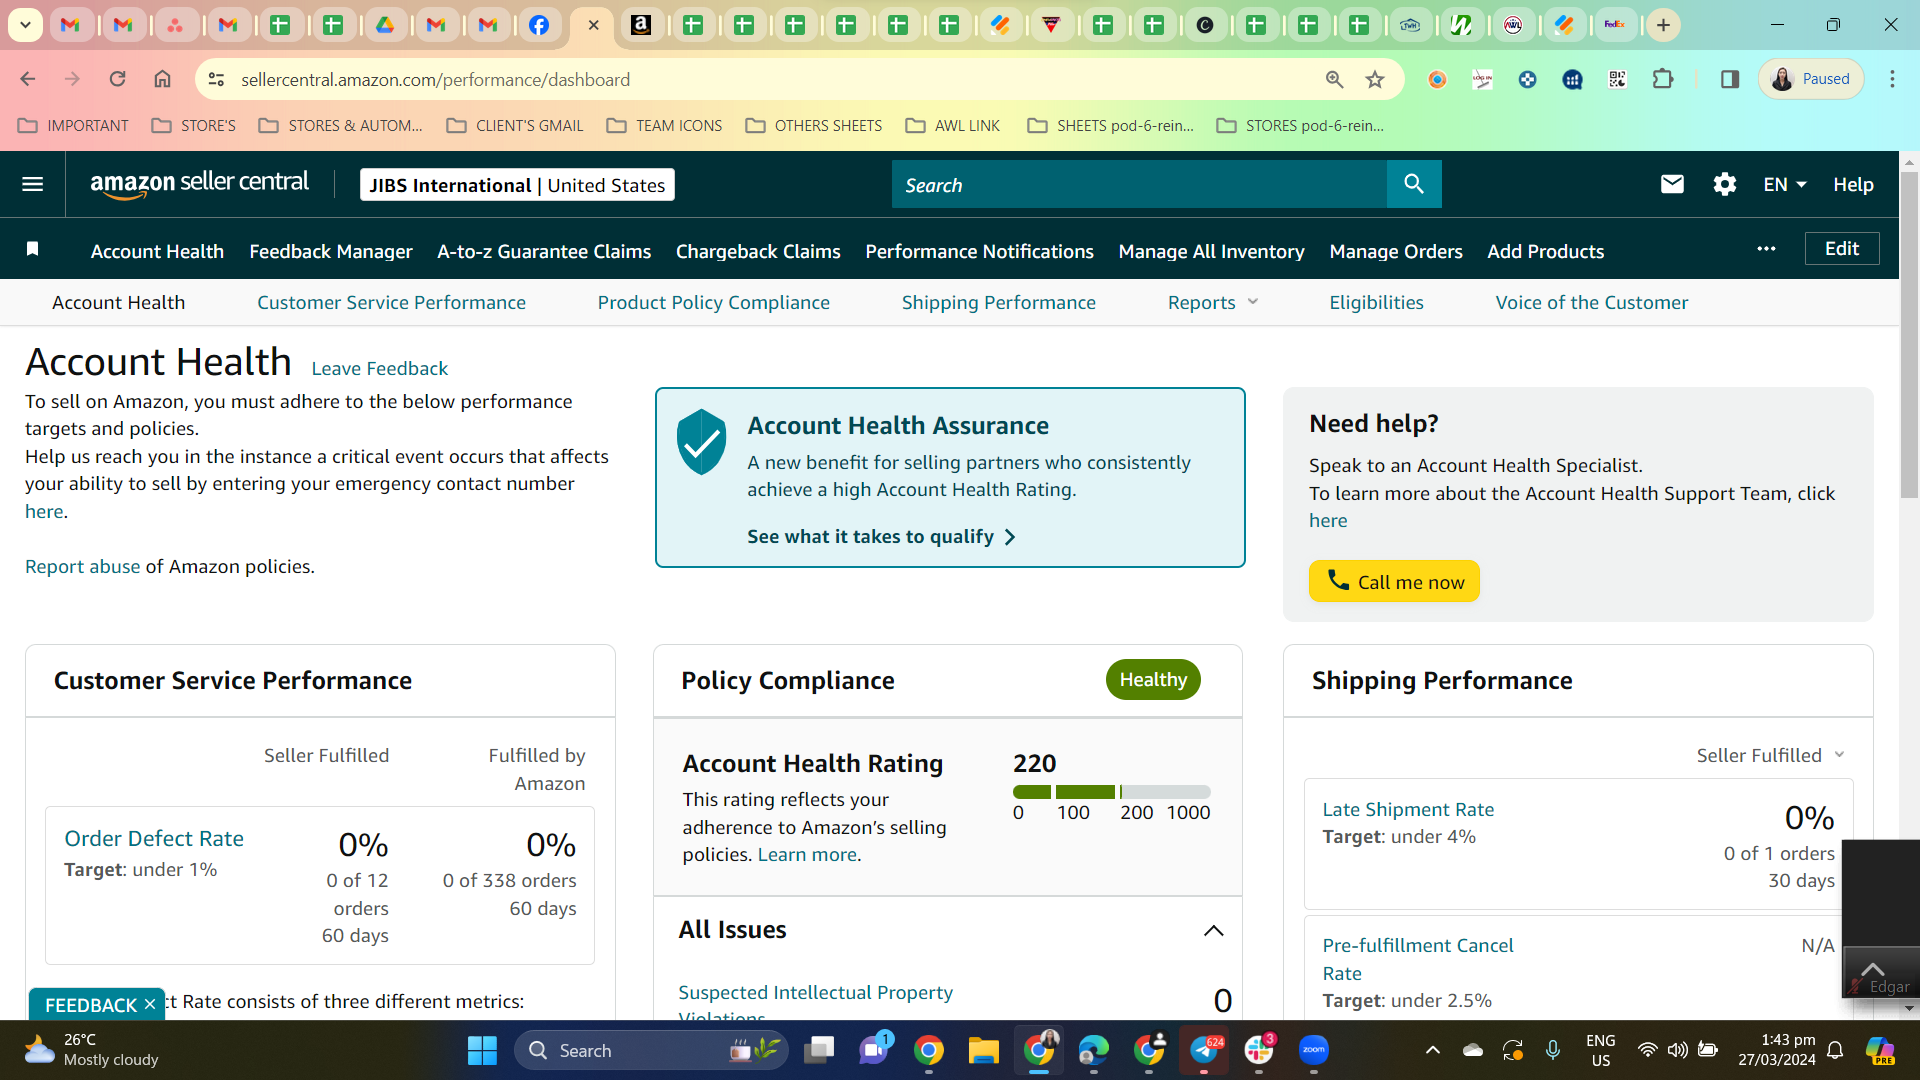Open the zoom magnifier in address bar
Image resolution: width=1920 pixels, height=1080 pixels.
(x=1334, y=79)
